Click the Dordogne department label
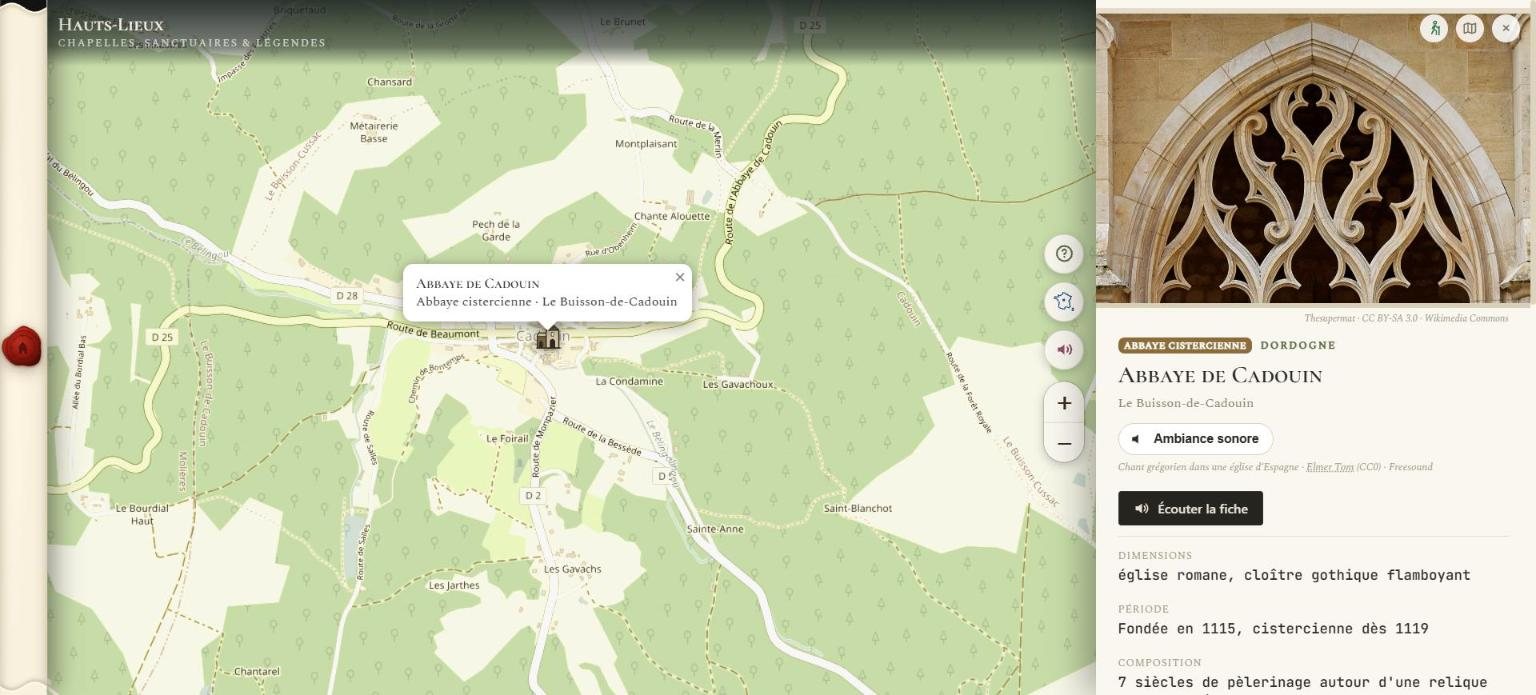This screenshot has height=695, width=1536. click(1298, 346)
